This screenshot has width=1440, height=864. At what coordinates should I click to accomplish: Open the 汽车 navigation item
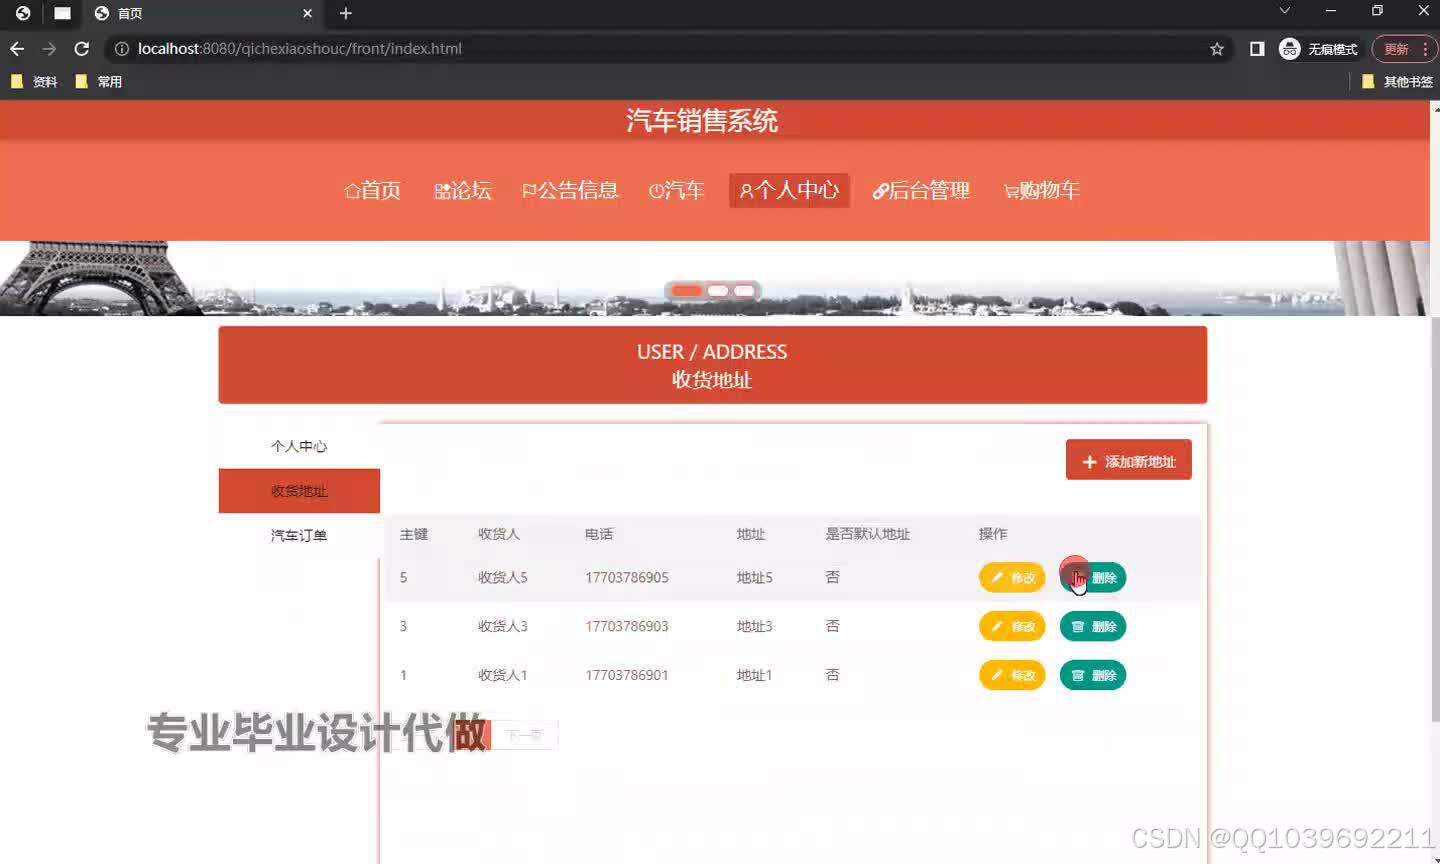[x=677, y=190]
